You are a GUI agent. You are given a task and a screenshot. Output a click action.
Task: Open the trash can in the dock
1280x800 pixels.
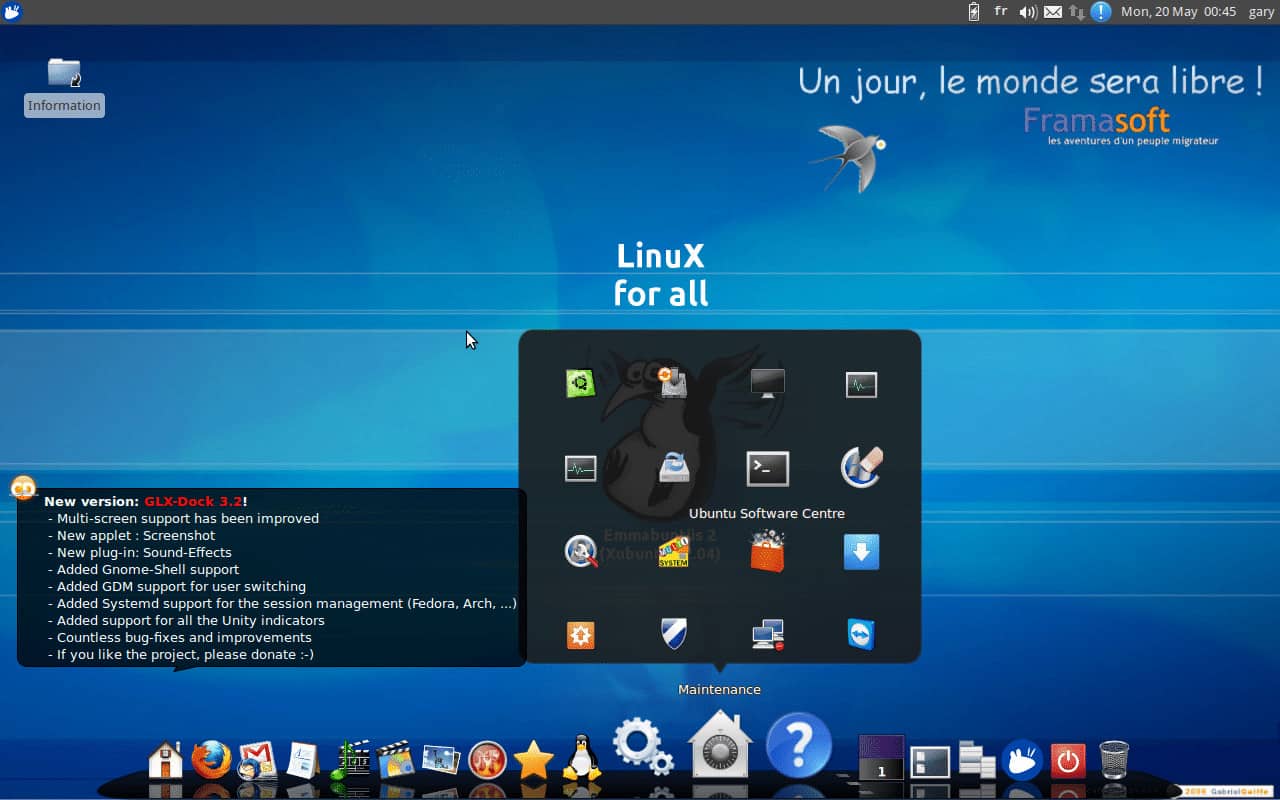(1114, 760)
